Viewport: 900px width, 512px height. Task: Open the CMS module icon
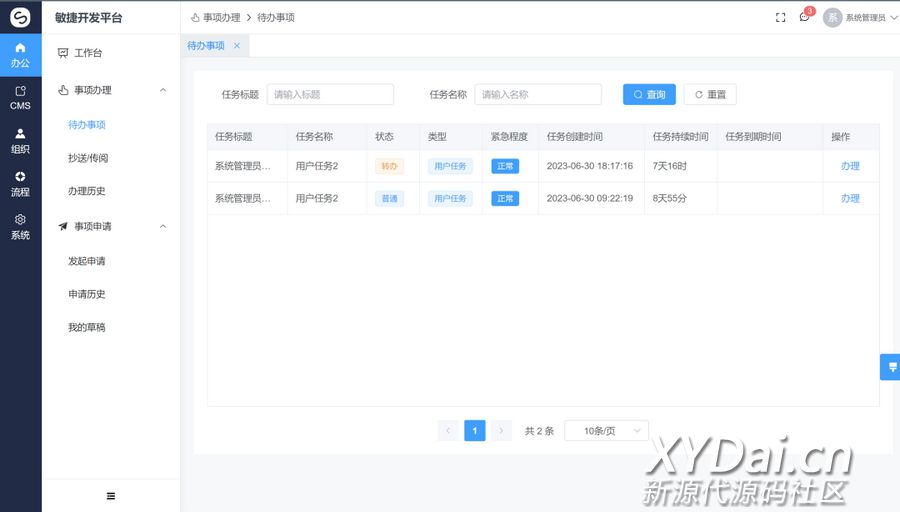[20, 97]
